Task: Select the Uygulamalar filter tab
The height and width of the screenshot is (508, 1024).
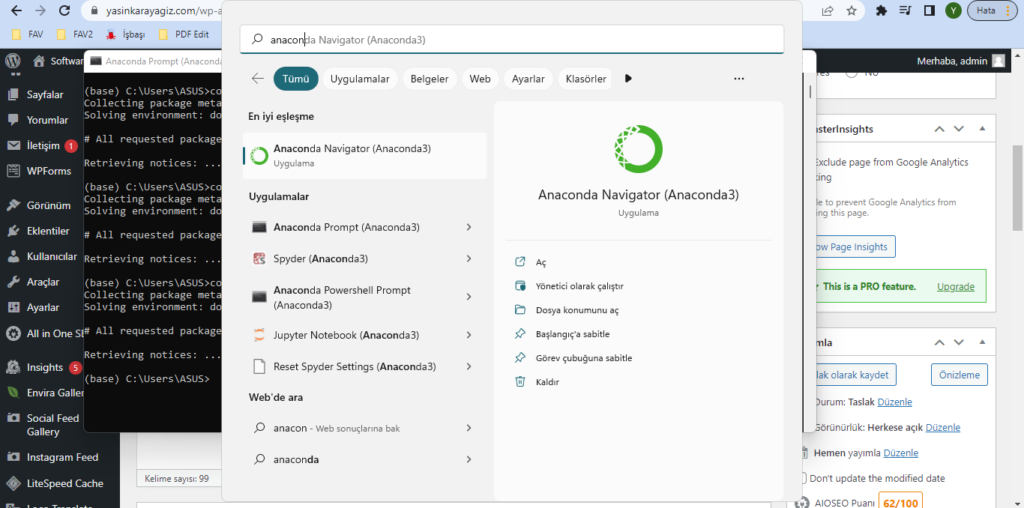Action: [360, 78]
